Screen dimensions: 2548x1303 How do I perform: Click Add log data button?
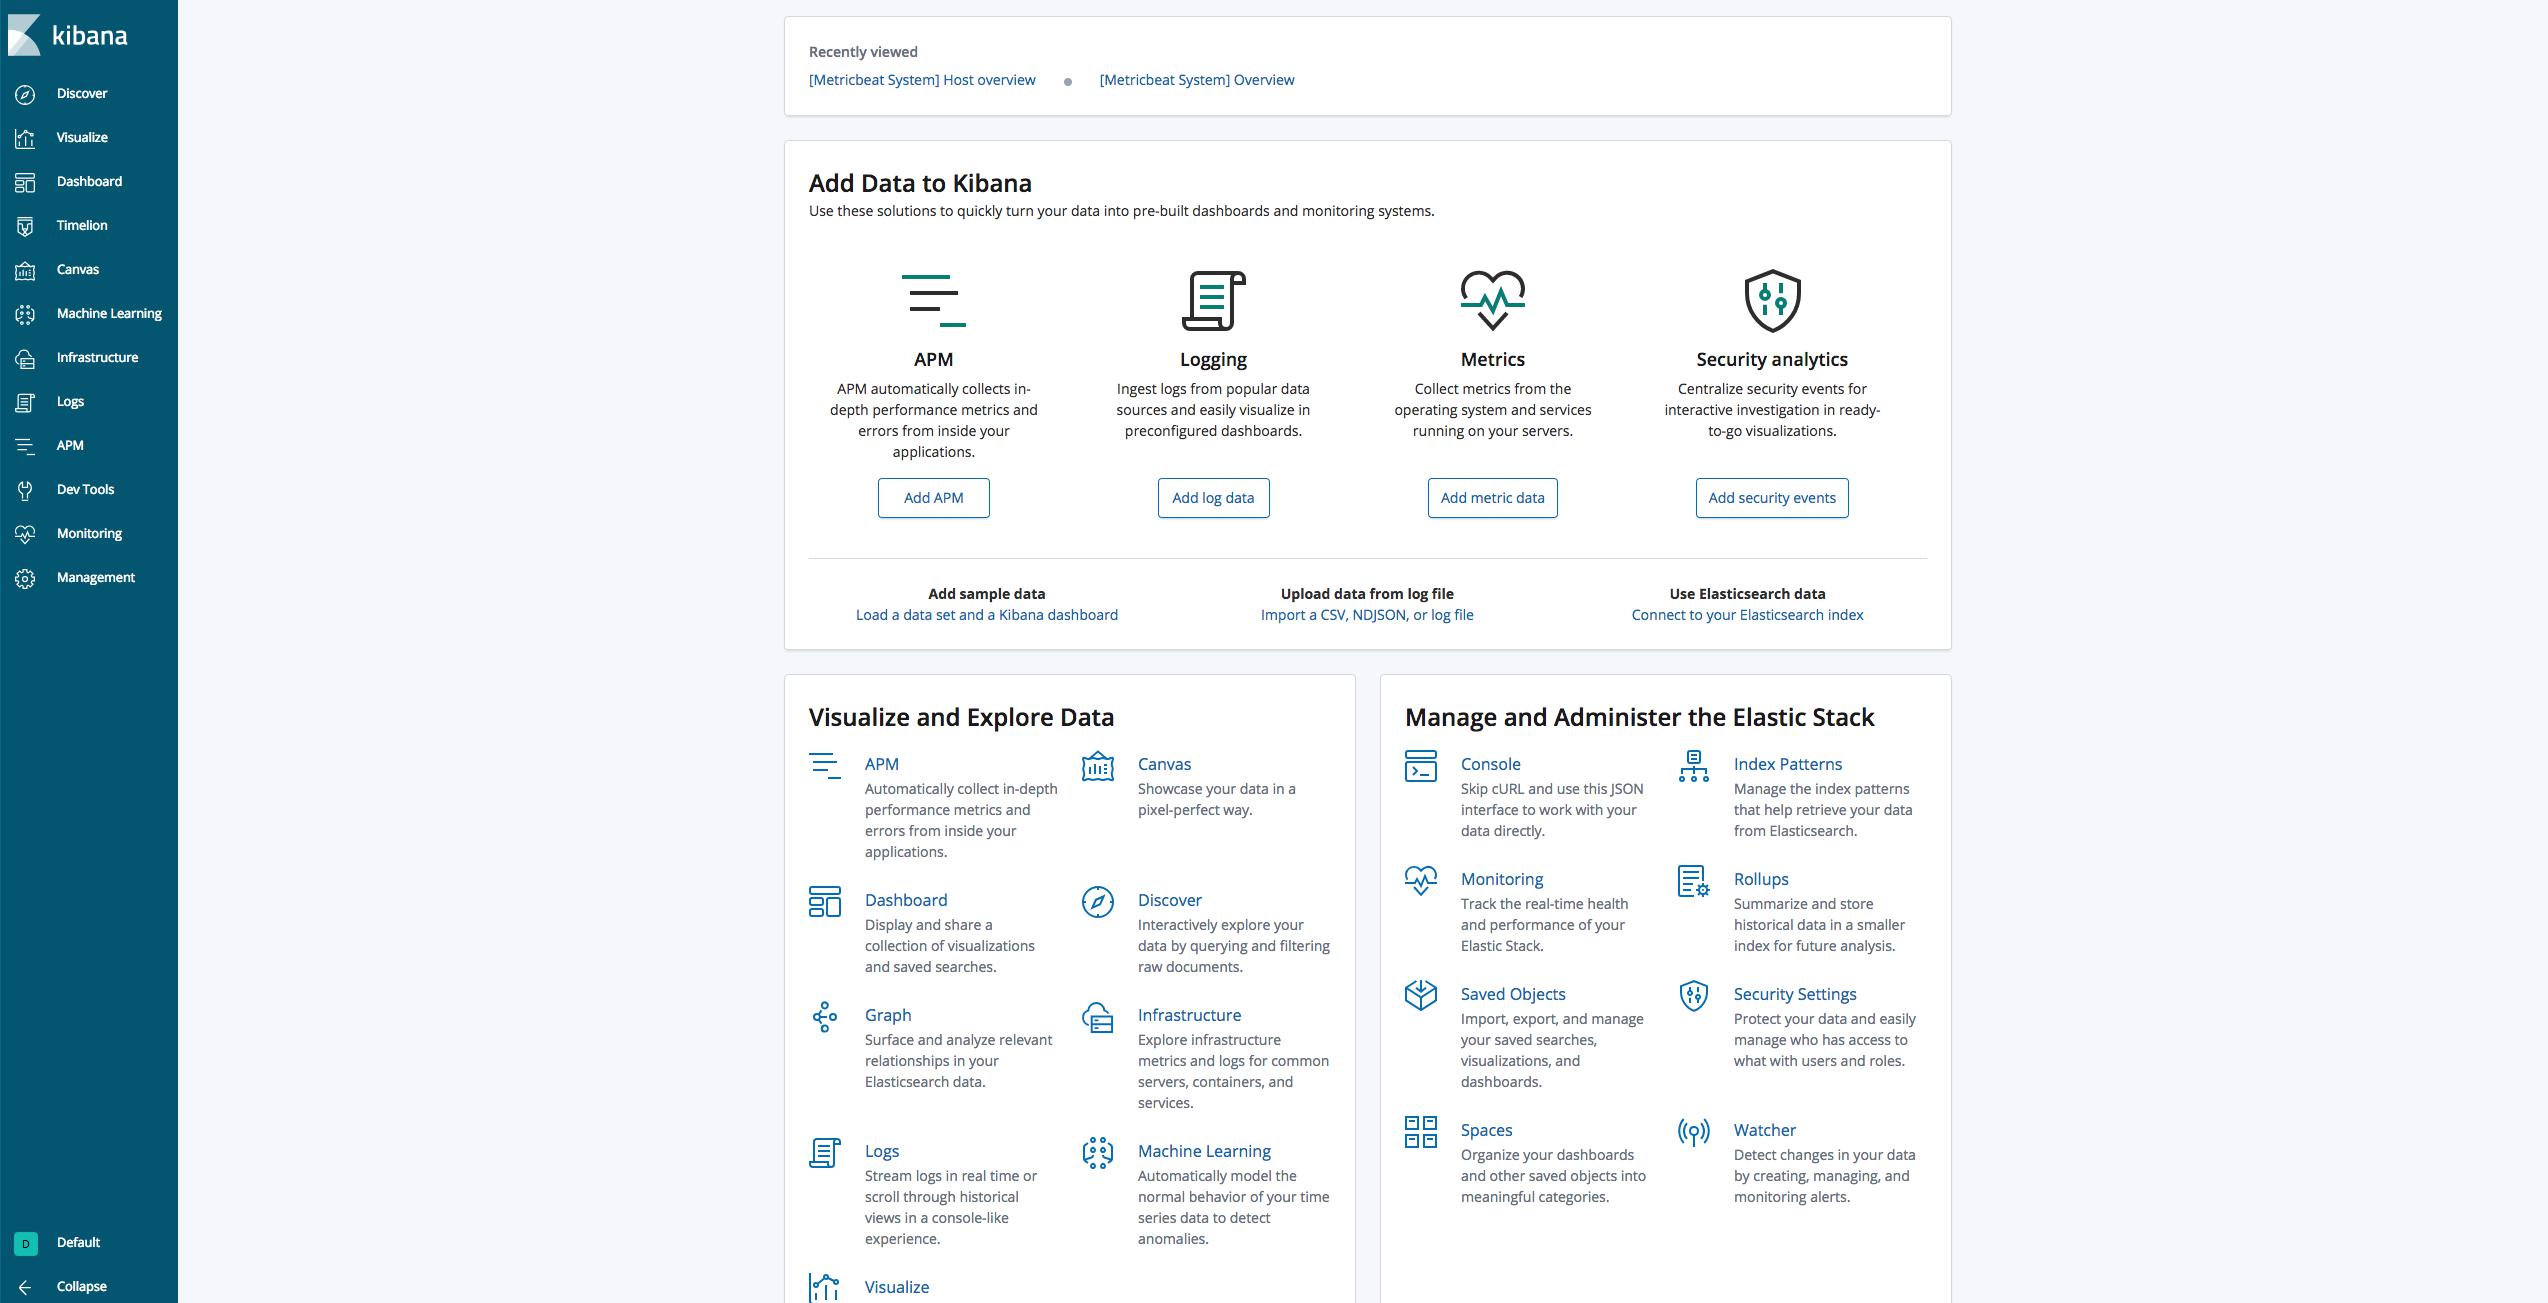1214,497
